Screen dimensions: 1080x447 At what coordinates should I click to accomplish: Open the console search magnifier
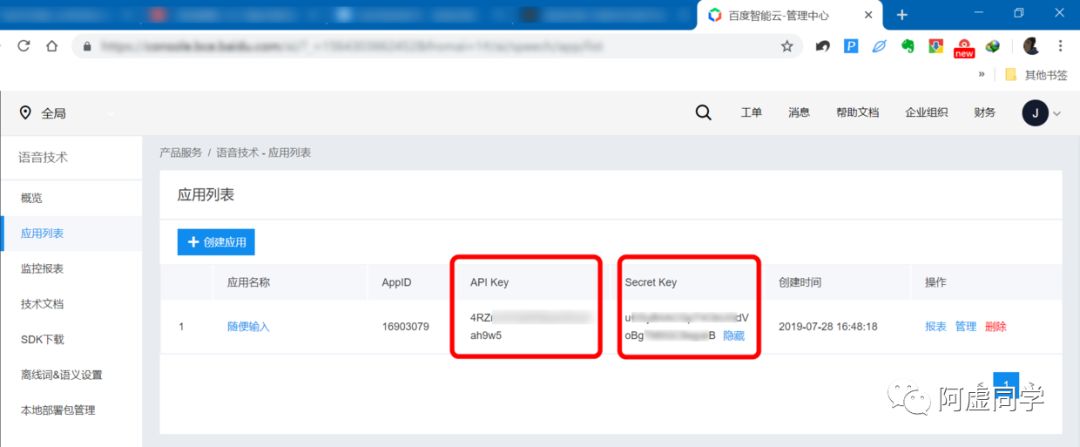(703, 112)
